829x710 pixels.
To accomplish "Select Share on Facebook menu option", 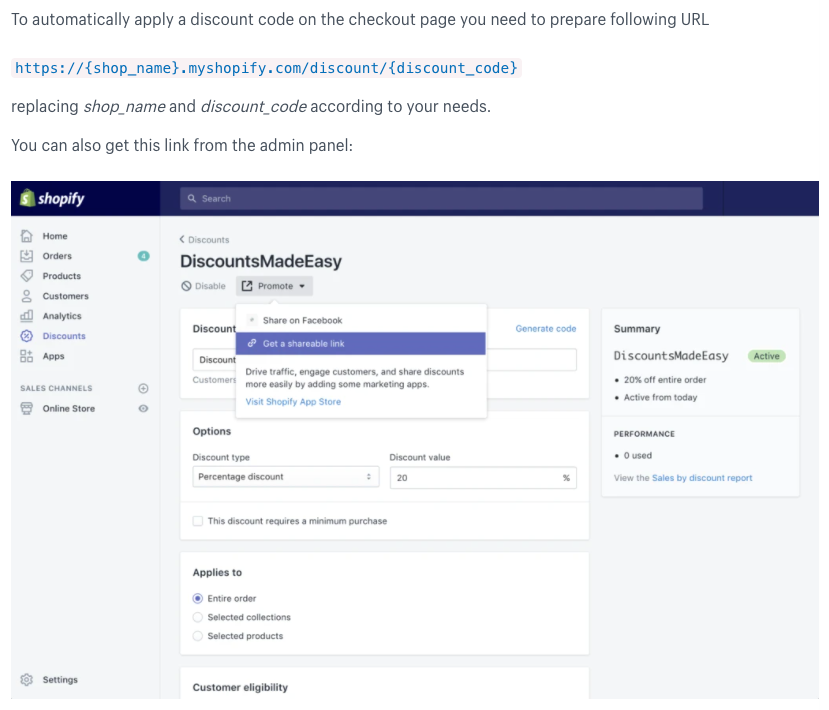I will click(x=361, y=320).
